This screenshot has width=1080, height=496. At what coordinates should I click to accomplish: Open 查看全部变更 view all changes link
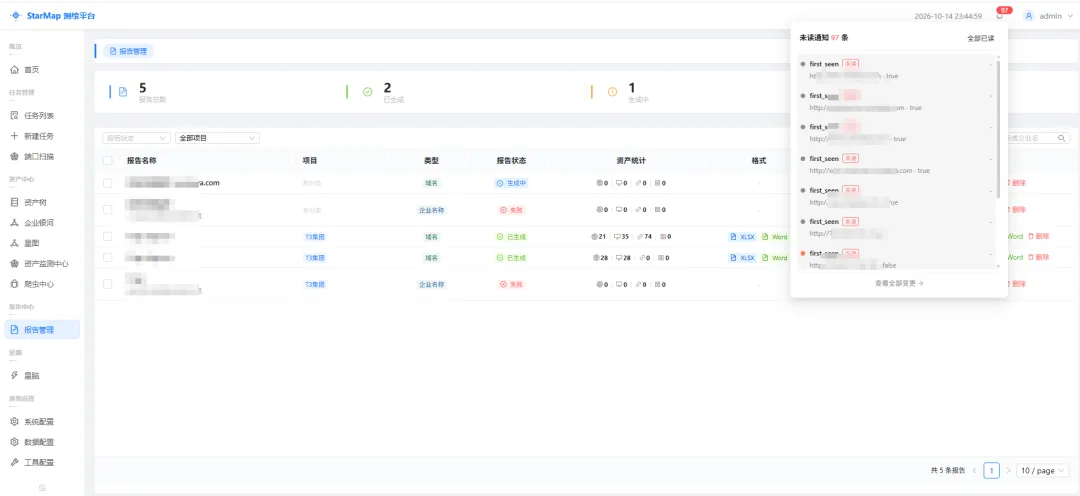[900, 283]
